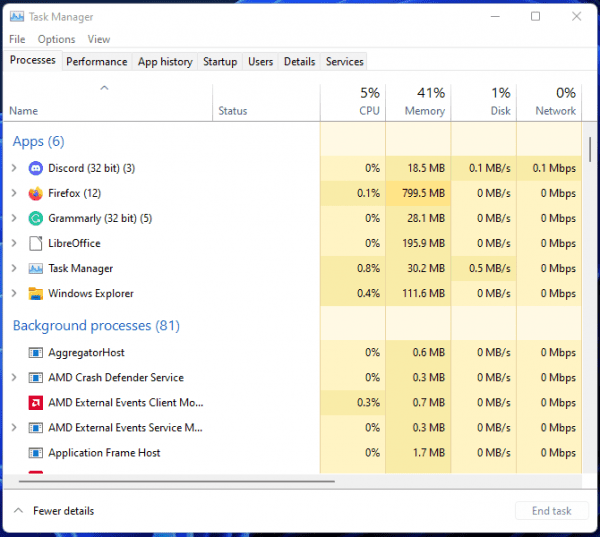Image resolution: width=600 pixels, height=537 pixels.
Task: Click the Windows Explorer folder icon
Action: click(36, 294)
